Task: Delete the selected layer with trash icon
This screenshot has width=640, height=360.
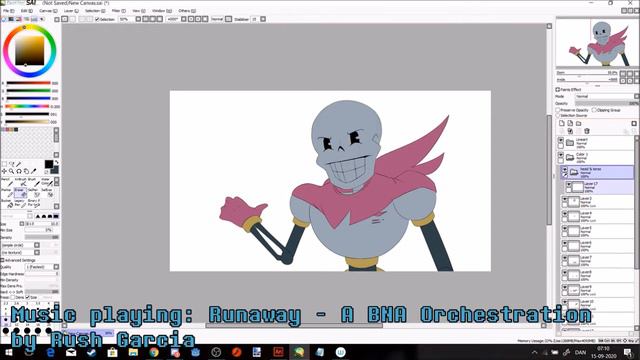Action: tap(587, 131)
